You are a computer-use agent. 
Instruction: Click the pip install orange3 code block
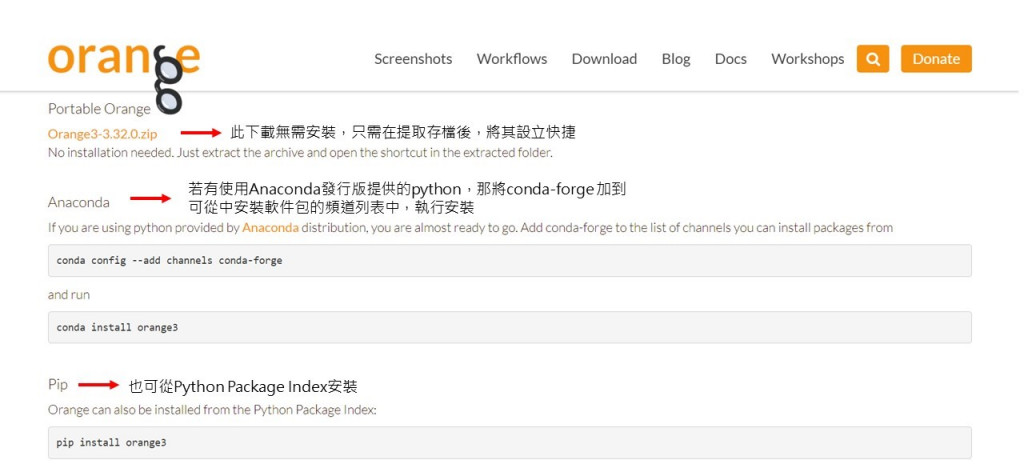(509, 443)
